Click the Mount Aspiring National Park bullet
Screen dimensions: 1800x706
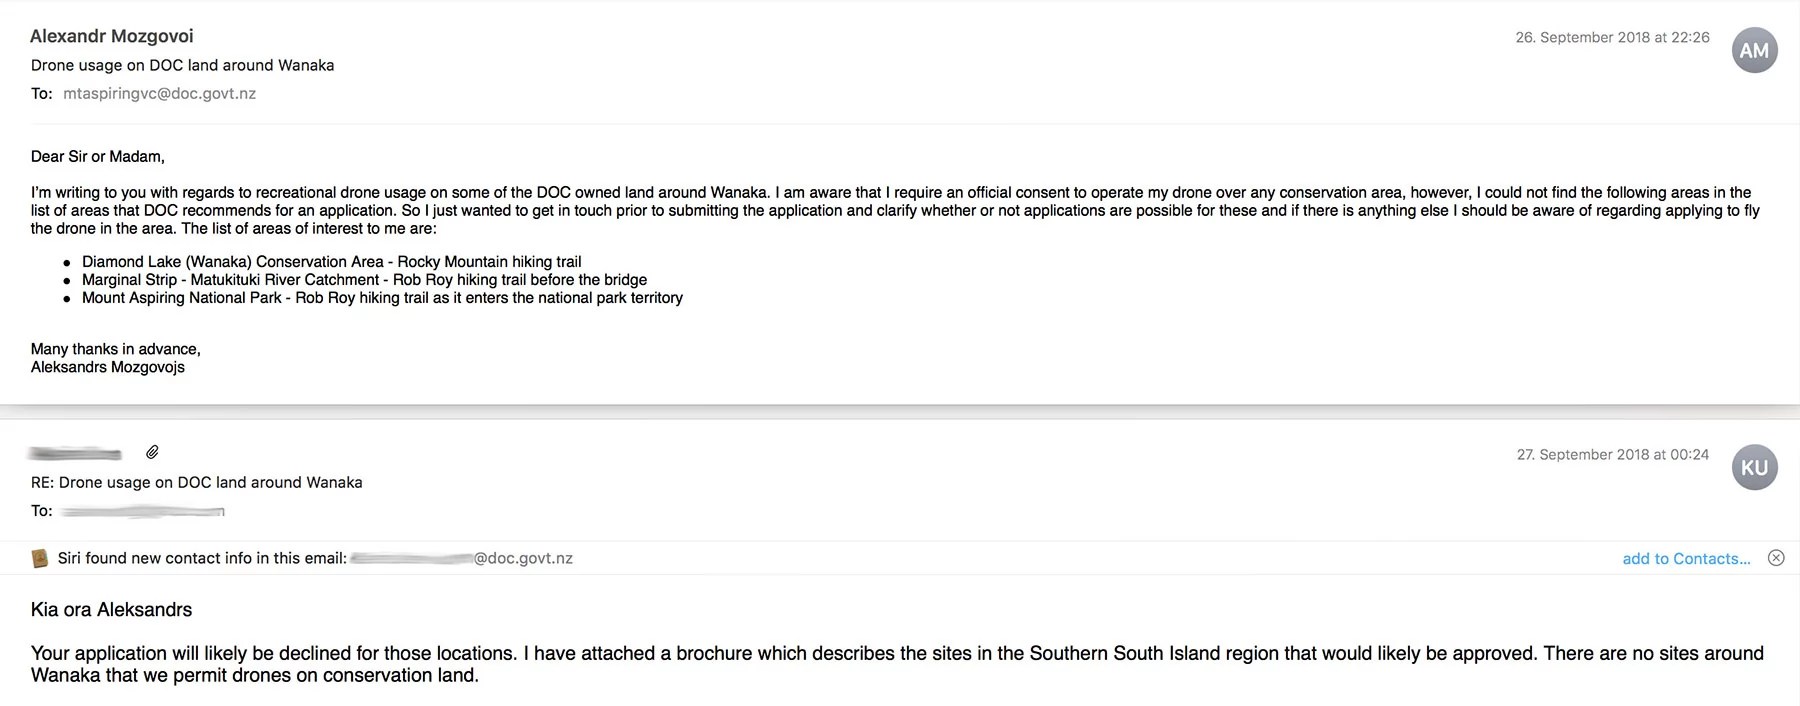[382, 298]
